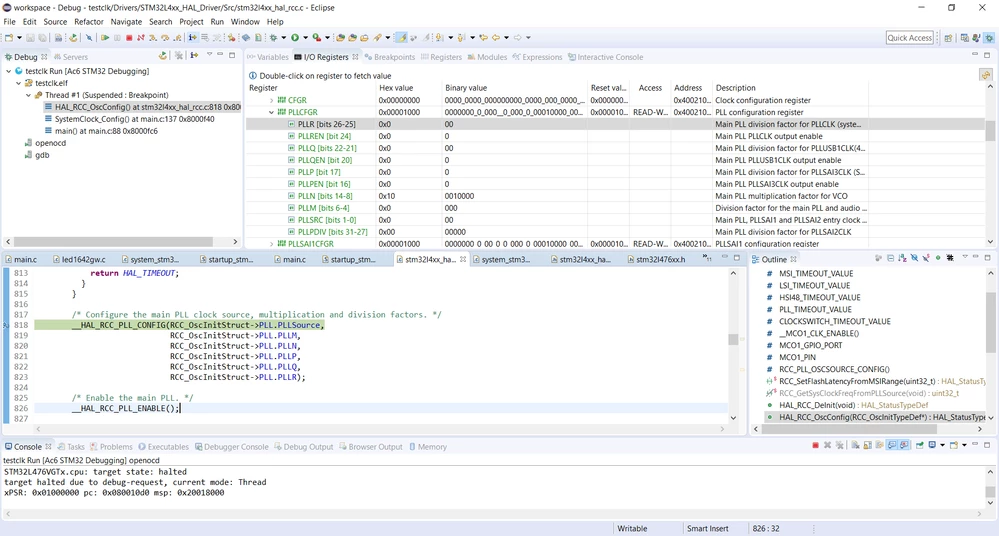Click Restart icon in Debug view toolbar

[163, 56]
